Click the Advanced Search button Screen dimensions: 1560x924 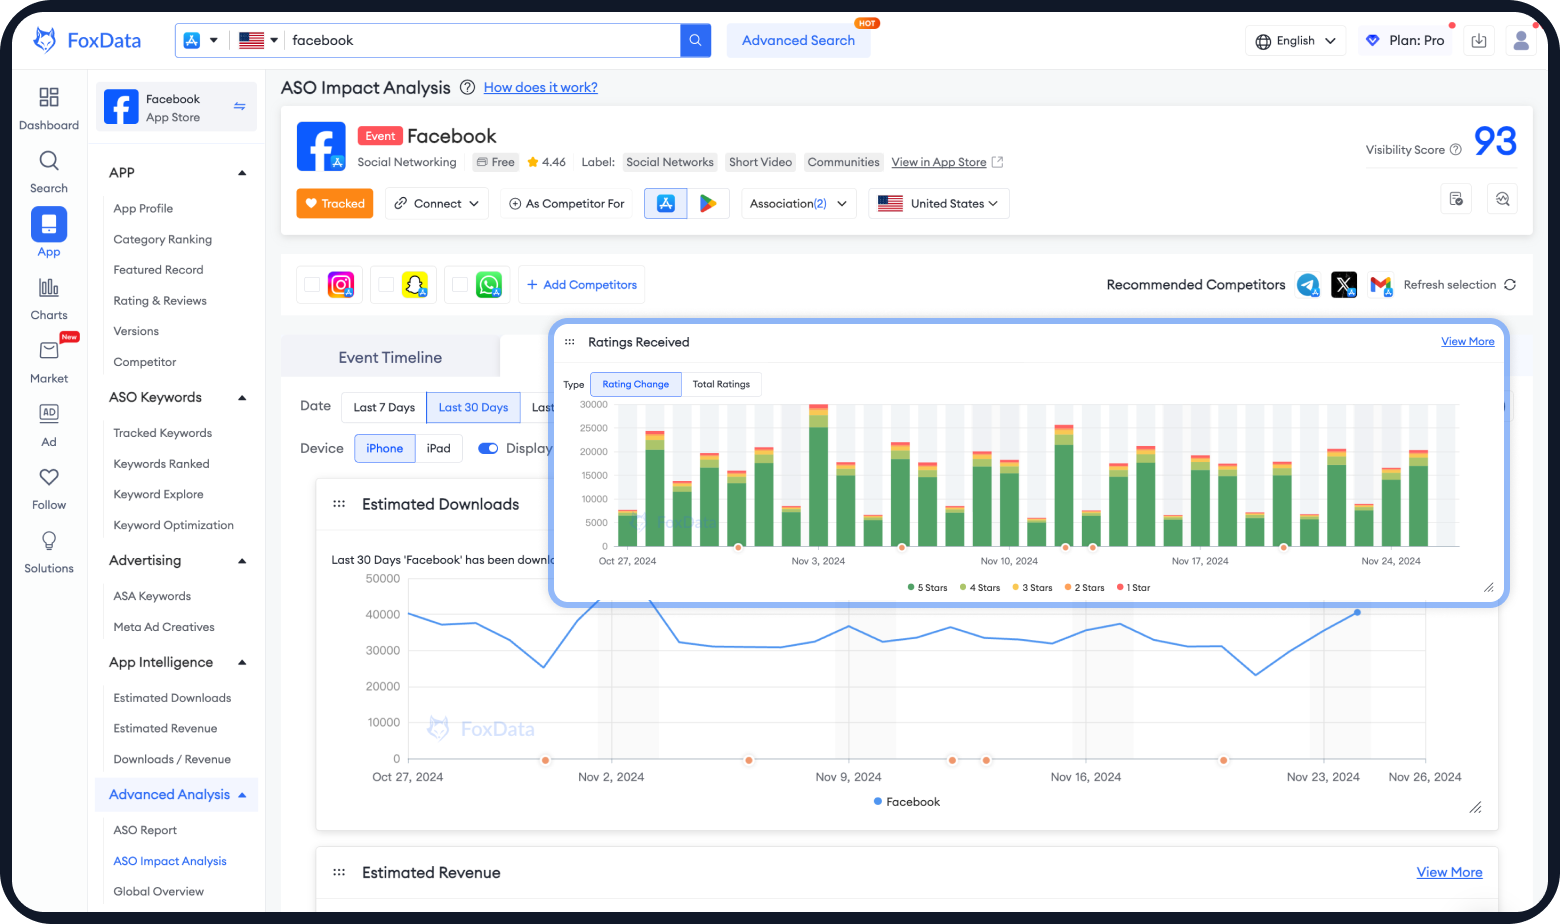point(798,41)
